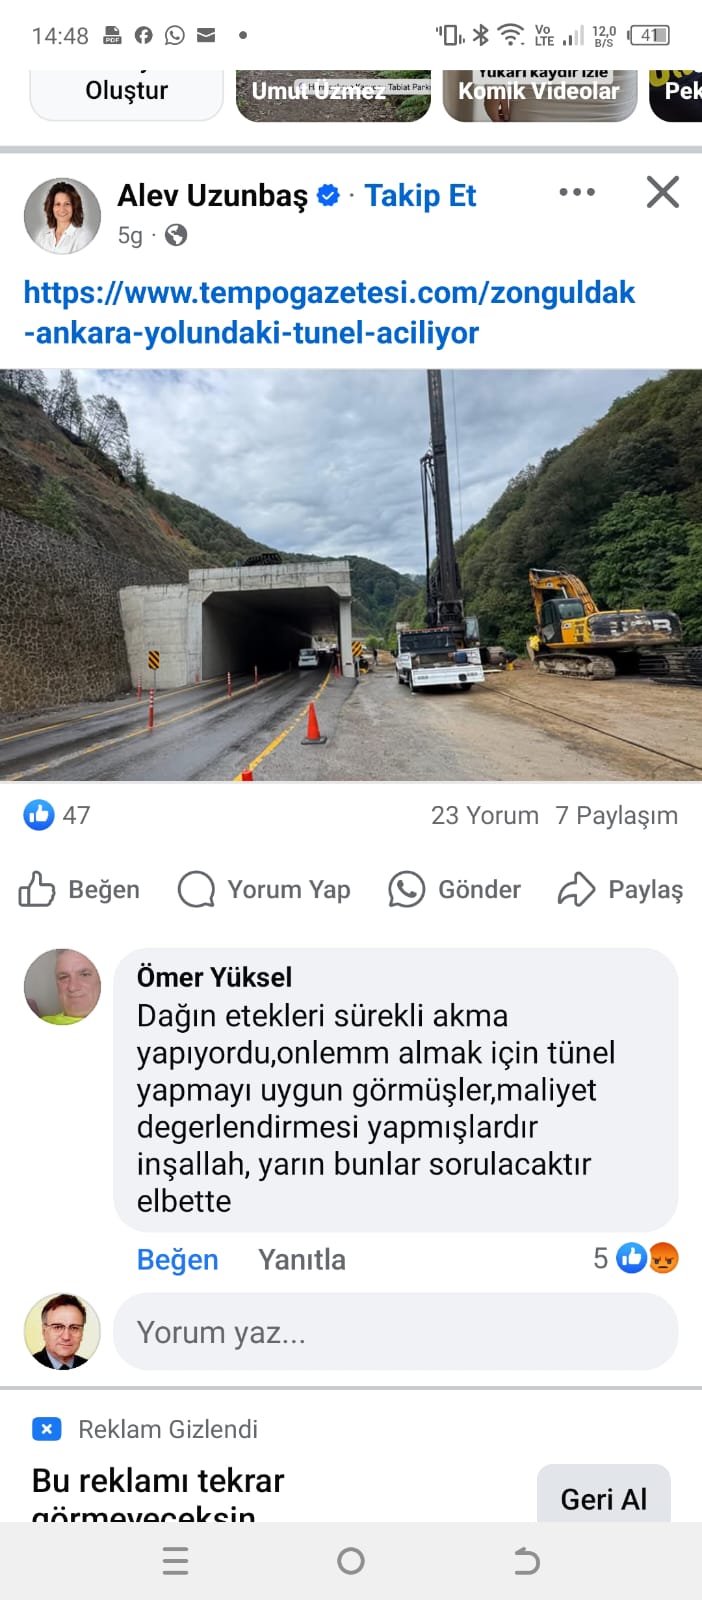Tap the Beğen thumbs-up button
Image resolution: width=702 pixels, height=1600 pixels.
(x=79, y=889)
